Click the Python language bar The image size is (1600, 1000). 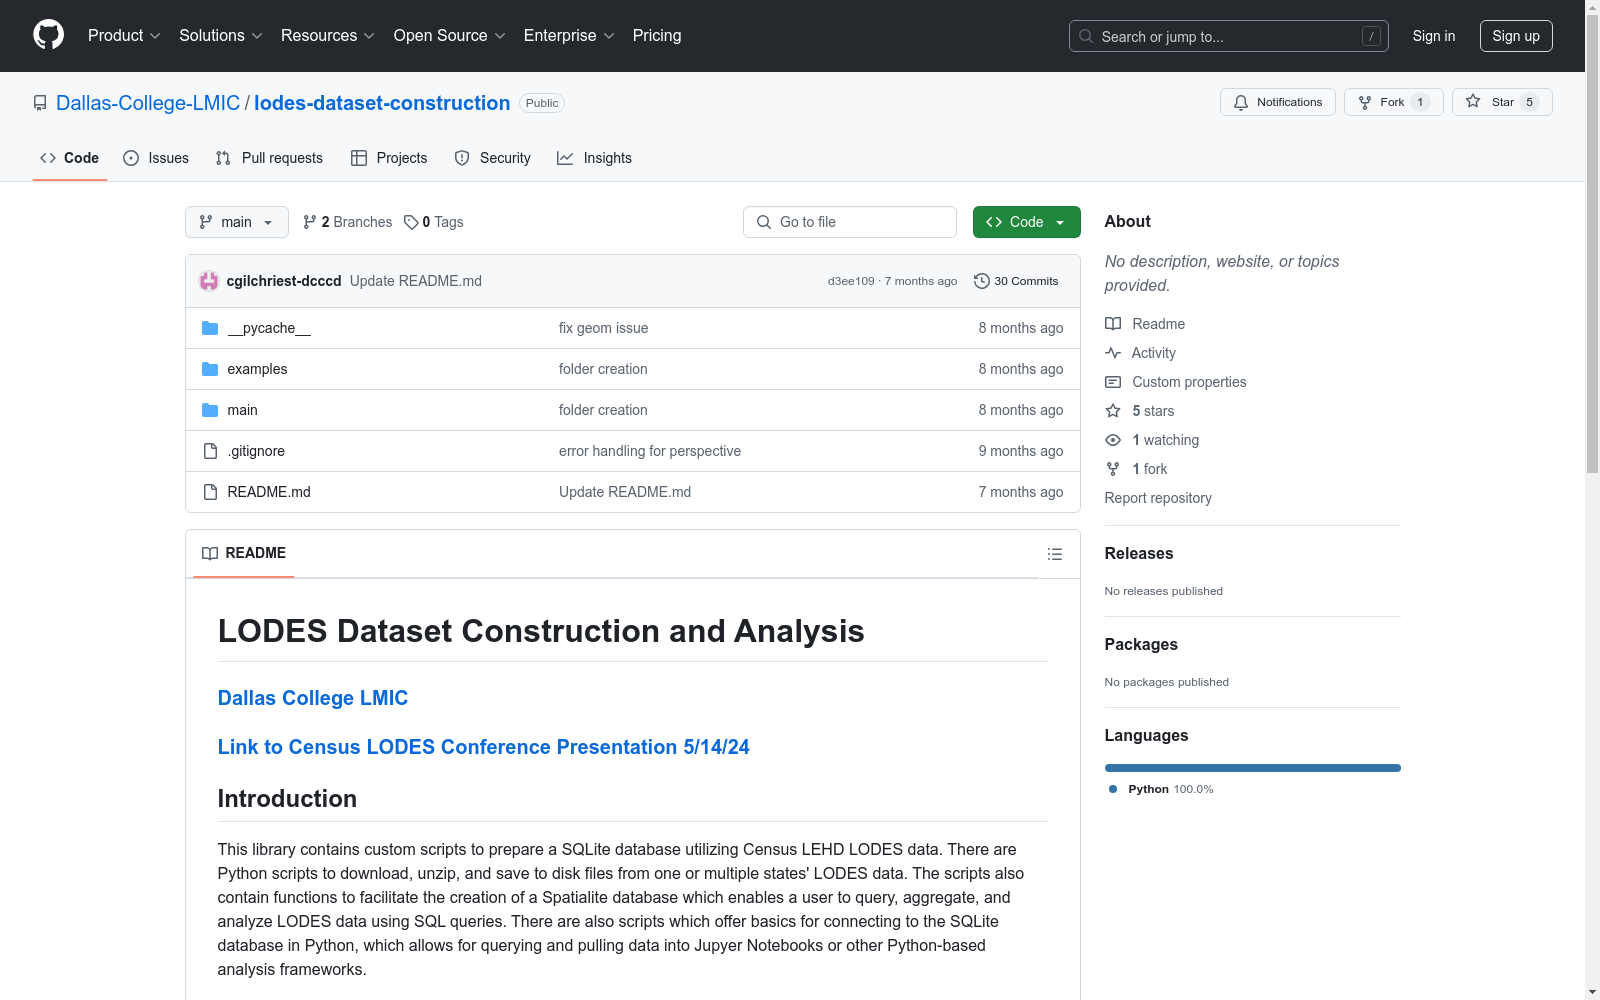[x=1253, y=768]
